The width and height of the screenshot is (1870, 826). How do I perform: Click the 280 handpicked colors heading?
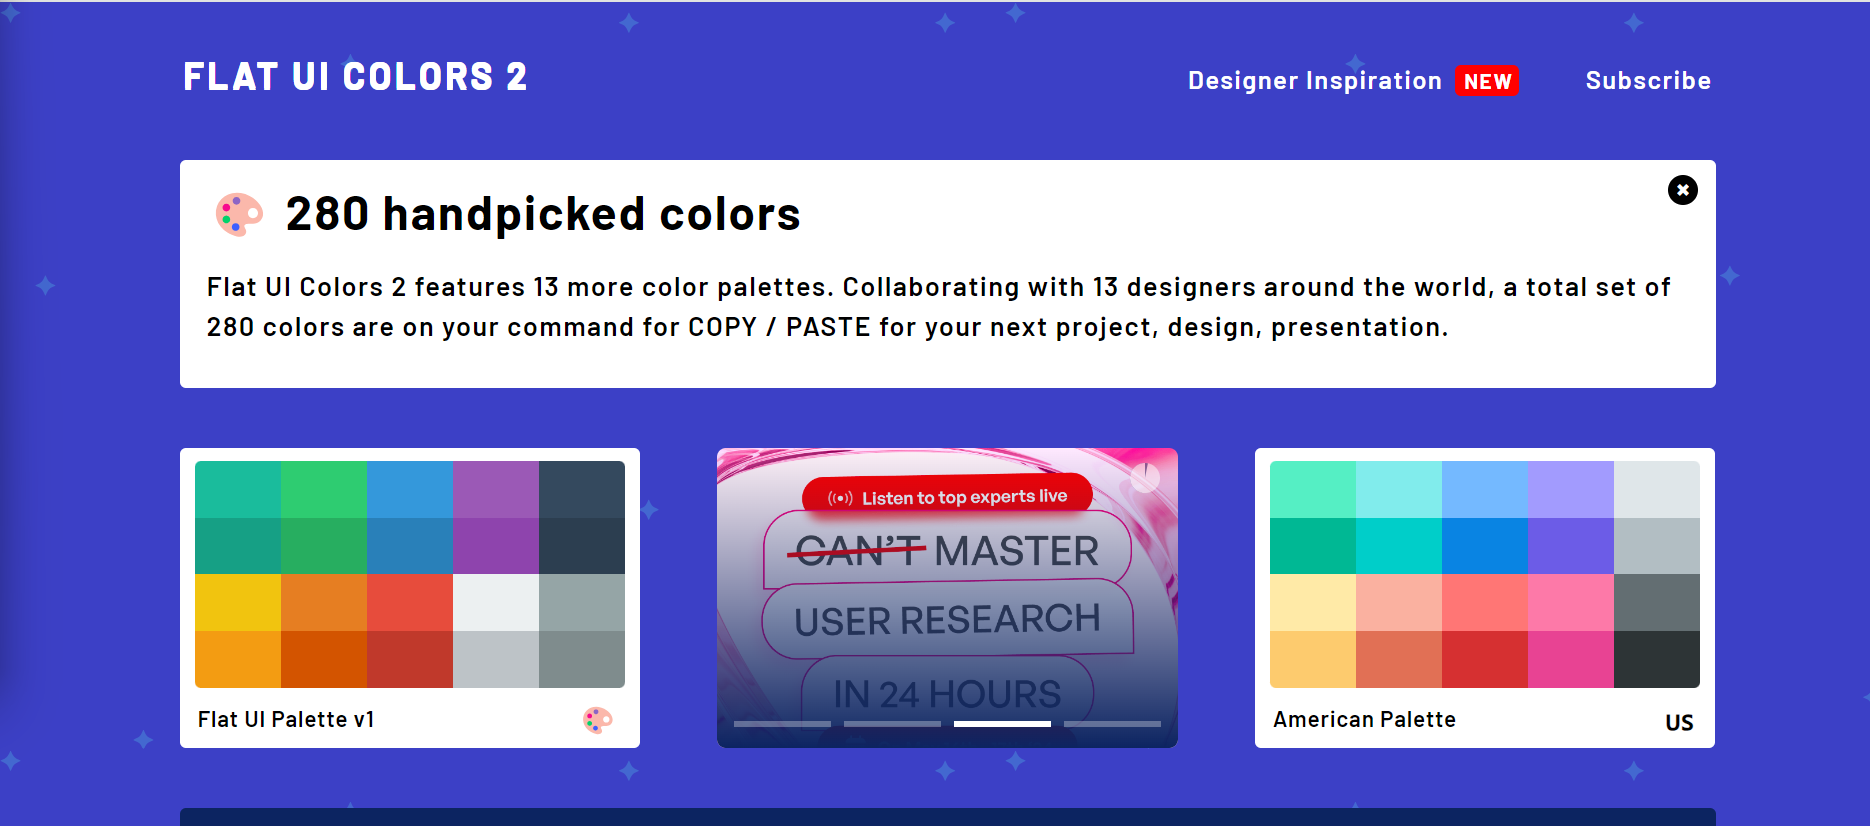click(x=543, y=214)
